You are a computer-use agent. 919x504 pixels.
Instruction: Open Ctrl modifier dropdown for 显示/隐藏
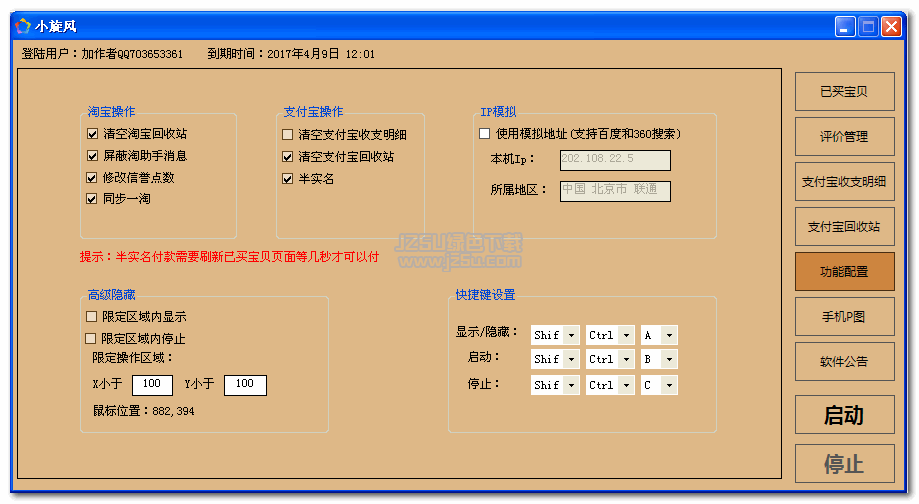tap(627, 335)
